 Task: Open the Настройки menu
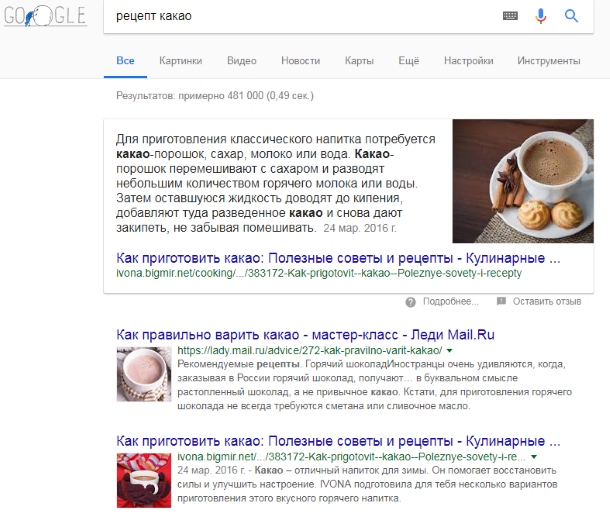click(468, 61)
